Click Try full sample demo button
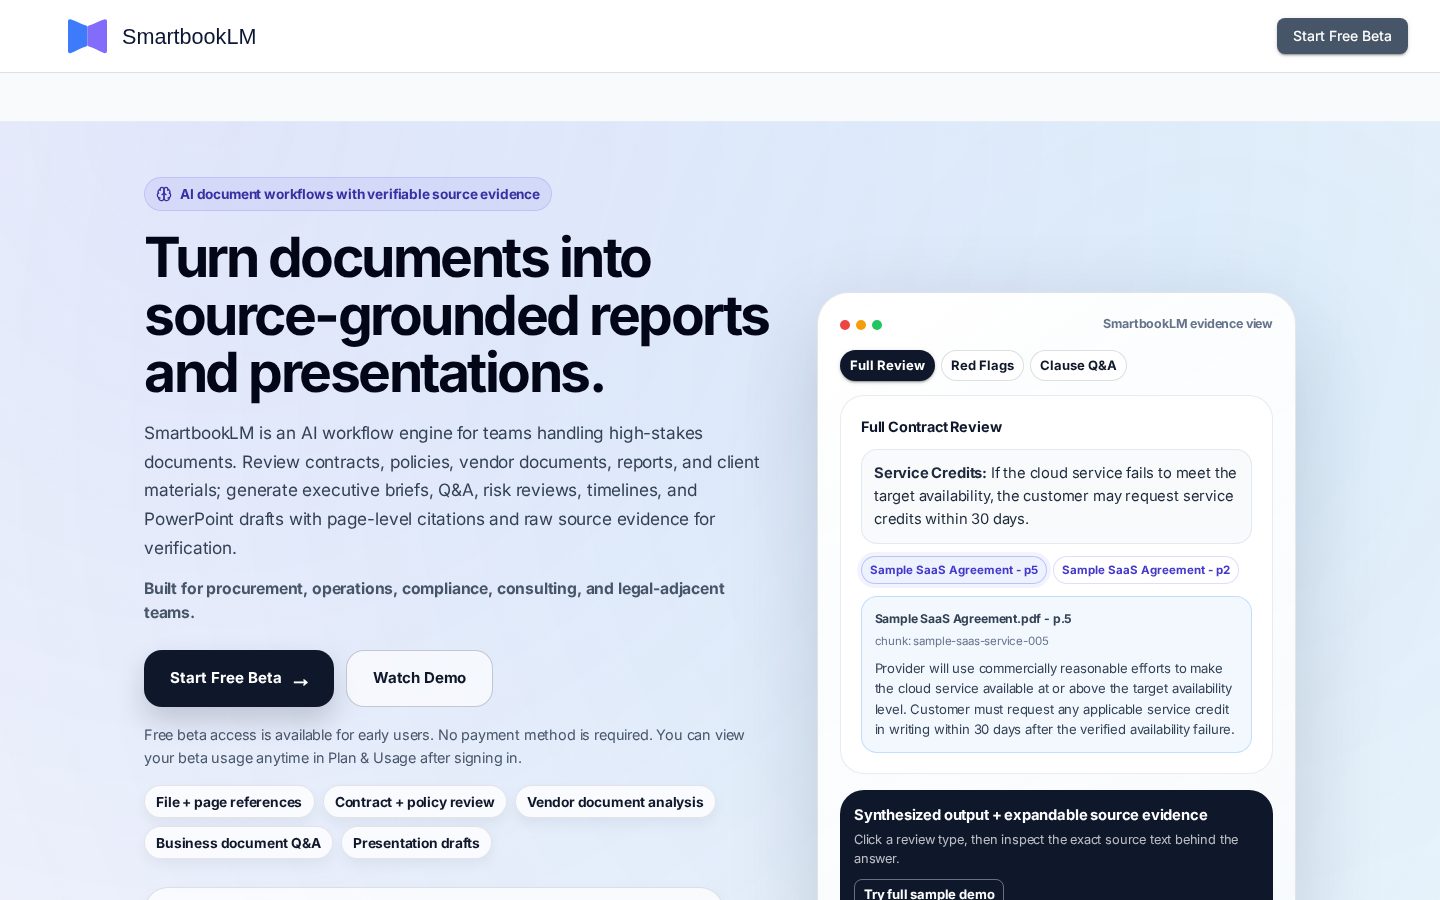 point(929,892)
